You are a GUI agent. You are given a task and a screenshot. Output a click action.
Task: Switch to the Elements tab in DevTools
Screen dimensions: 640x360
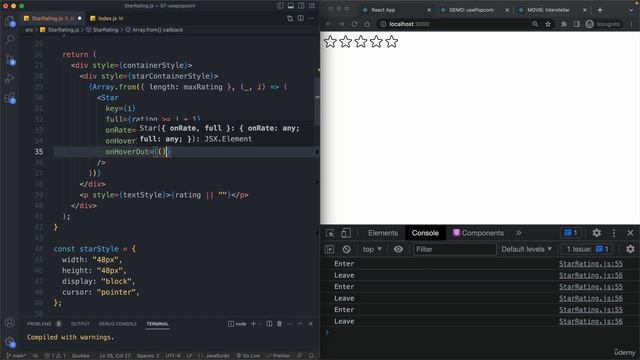point(382,233)
